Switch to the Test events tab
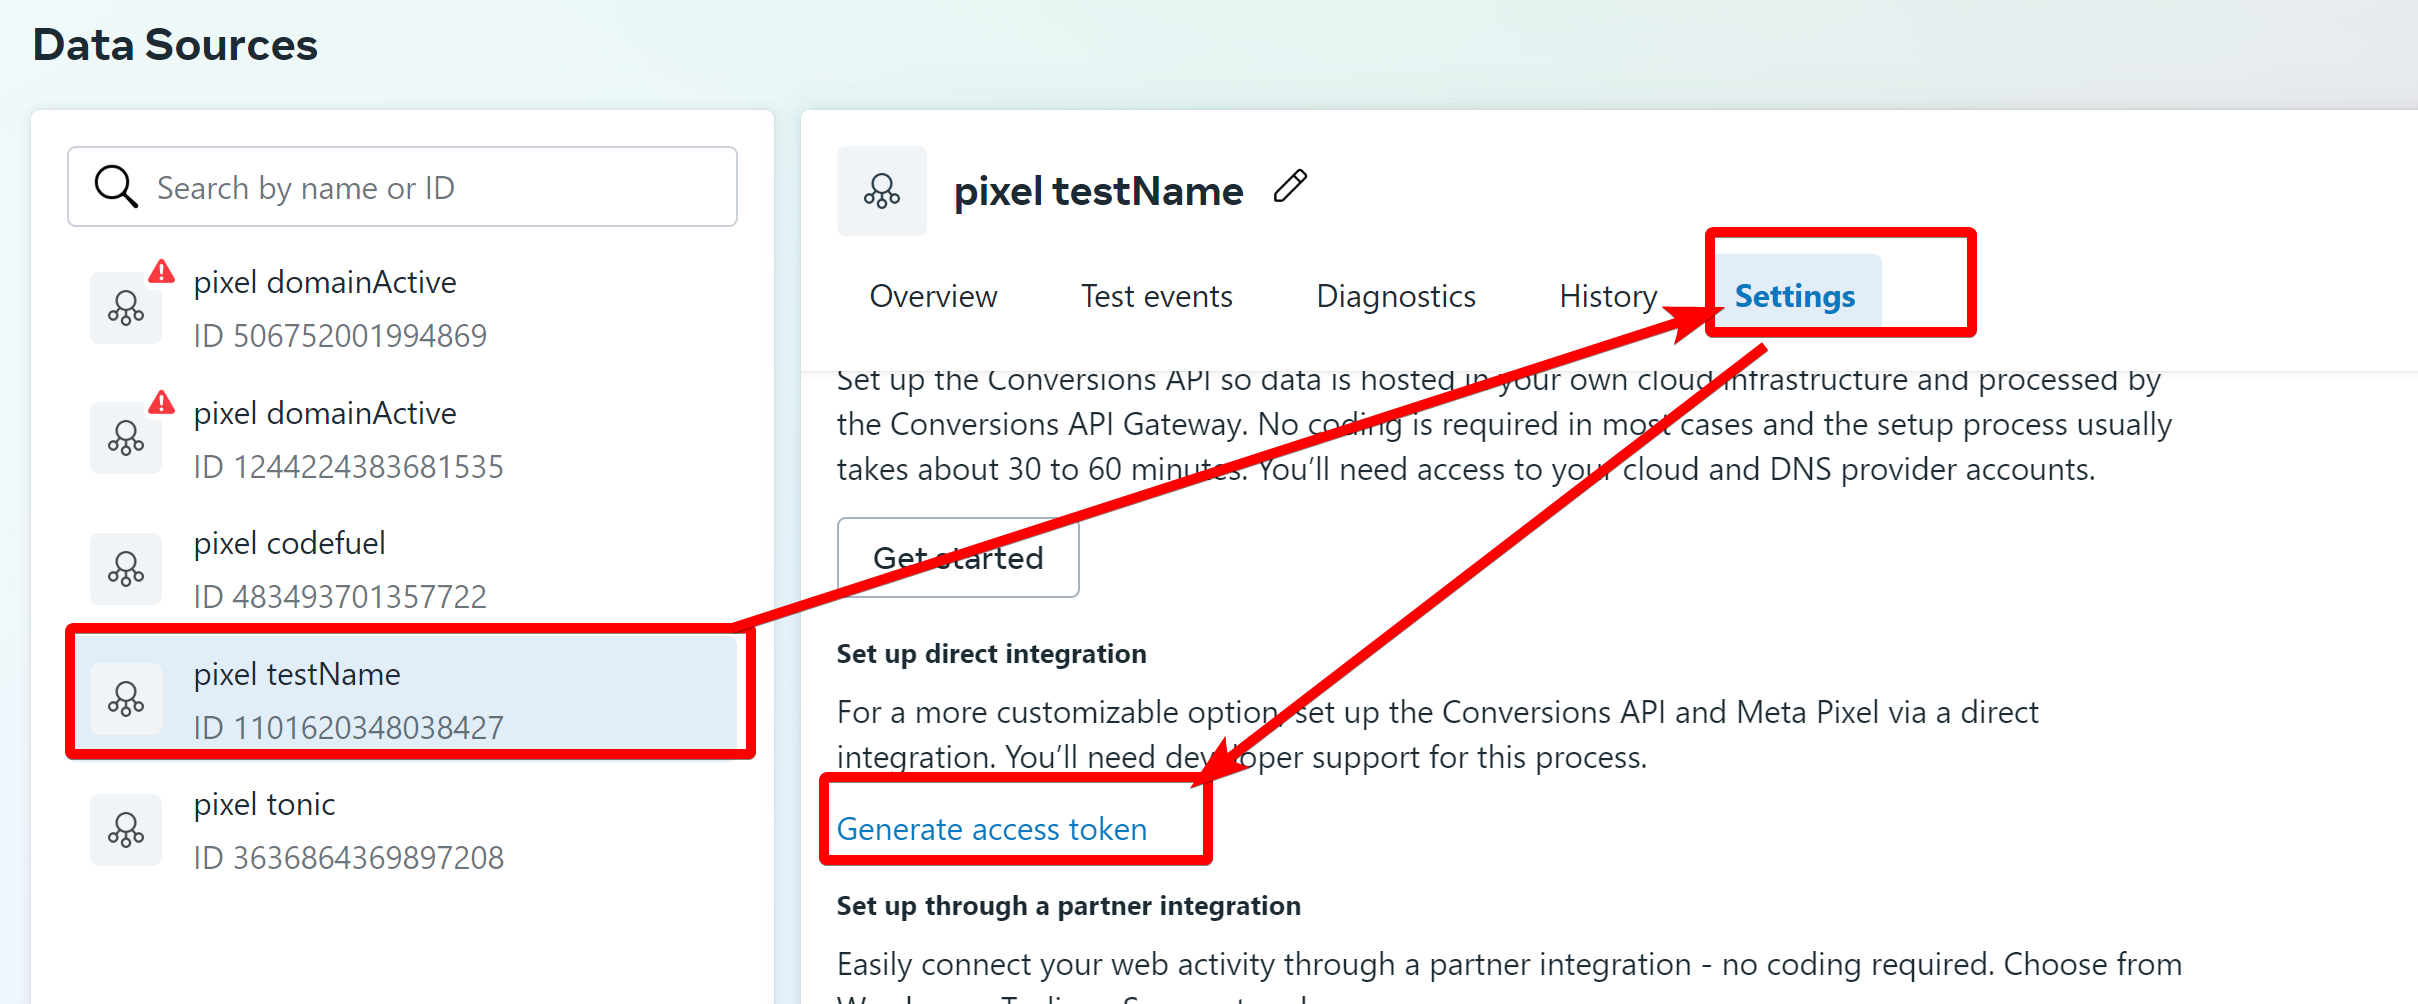Viewport: 2418px width, 1004px height. click(1156, 296)
